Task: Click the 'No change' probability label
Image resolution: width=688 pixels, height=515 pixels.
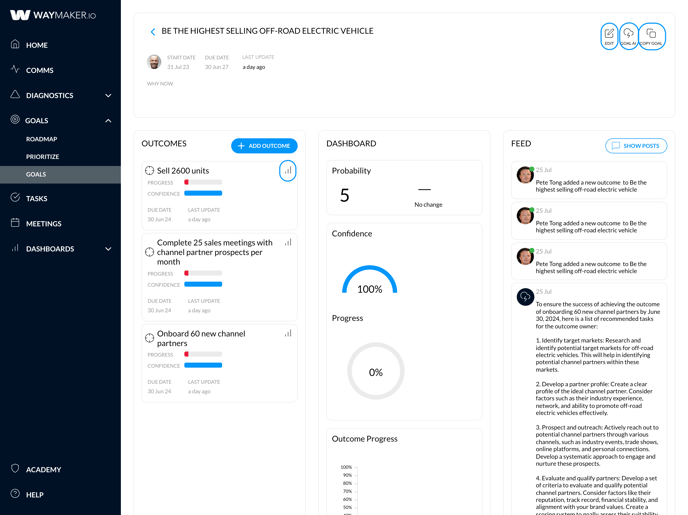Action: [428, 204]
